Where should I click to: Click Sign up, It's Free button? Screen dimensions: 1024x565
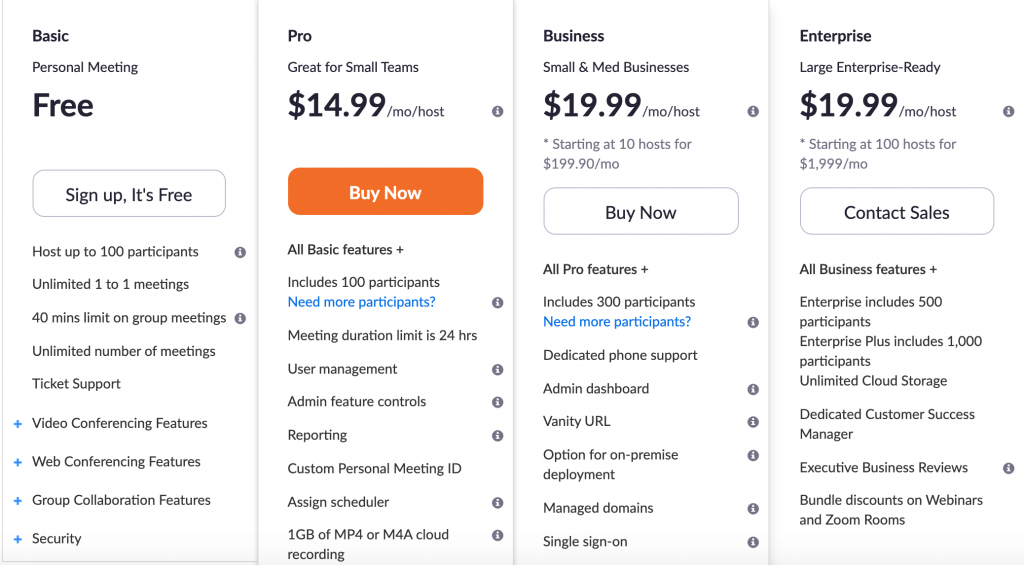129,195
